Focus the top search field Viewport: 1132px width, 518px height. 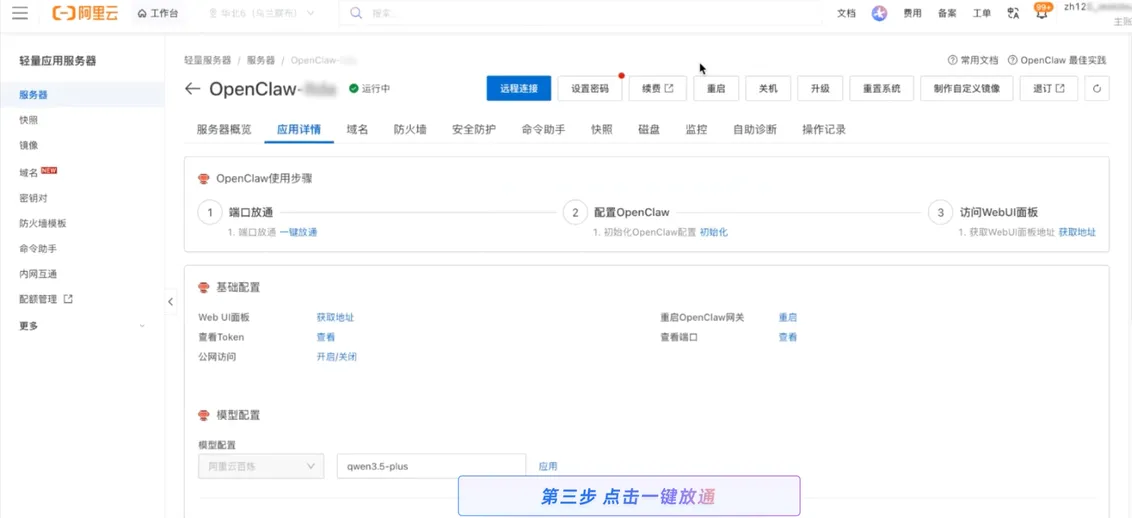click(581, 13)
